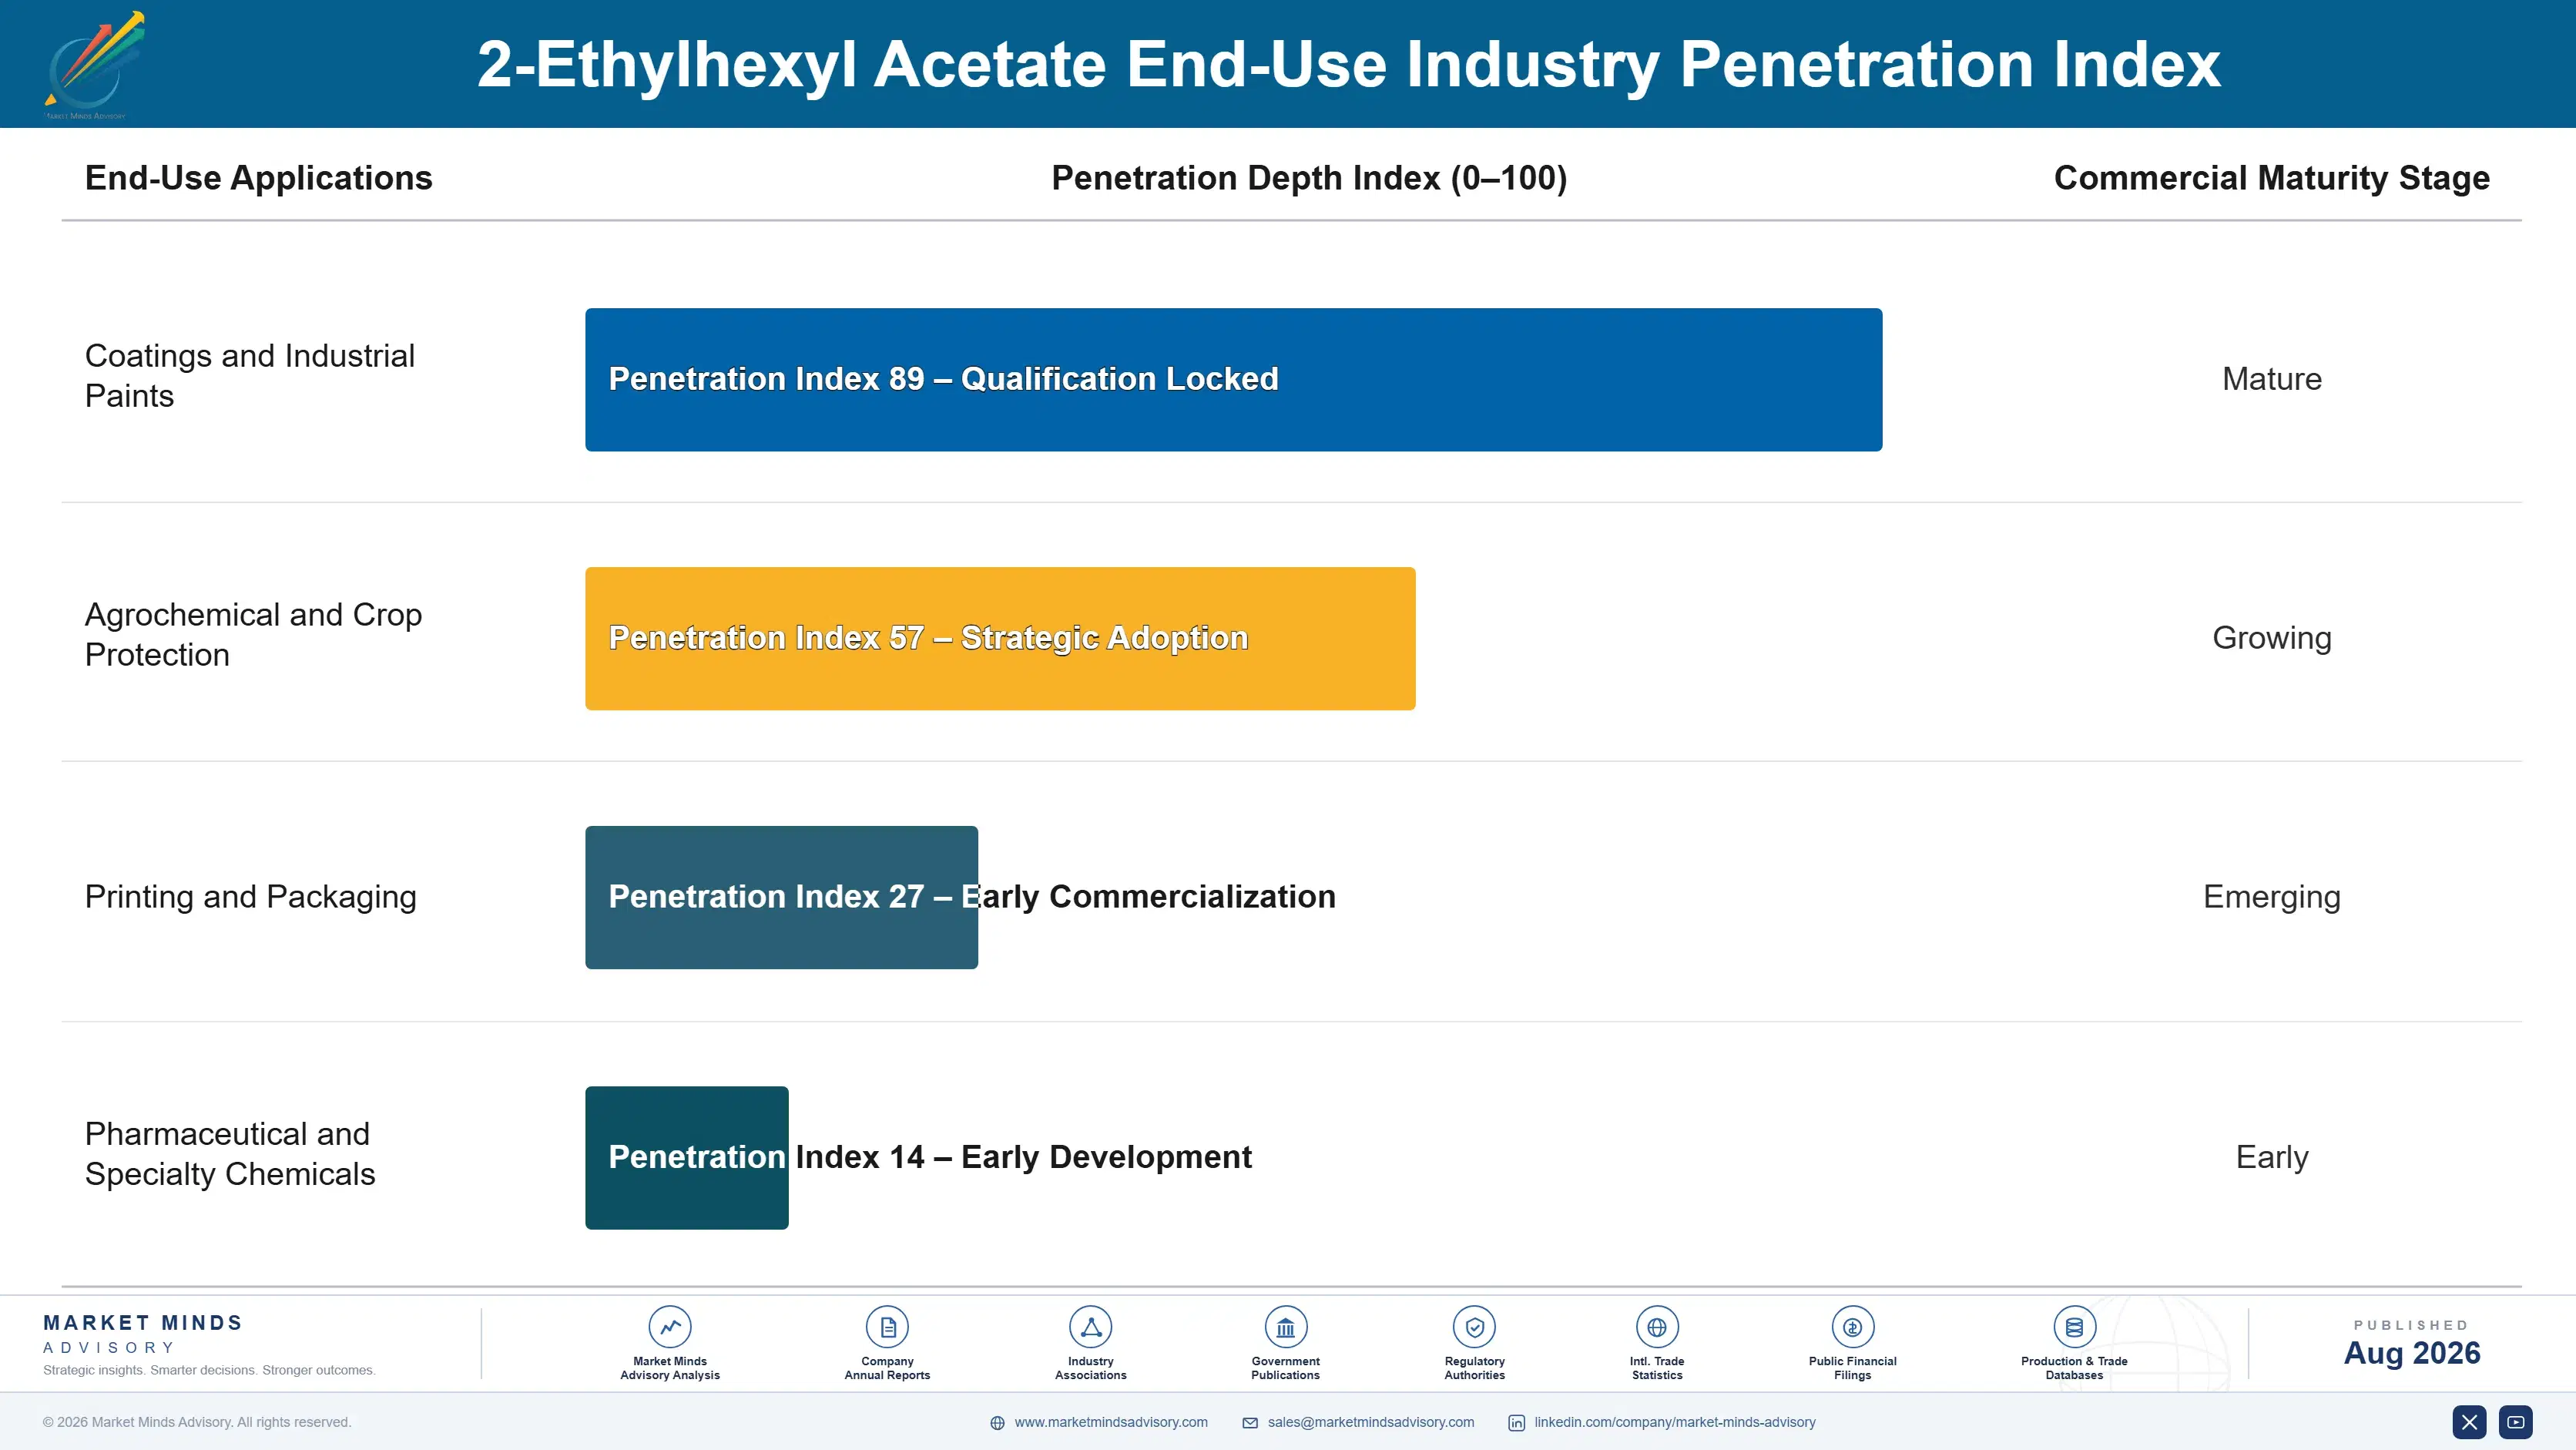Select the Penetration Index 89 blue bar

(1233, 379)
